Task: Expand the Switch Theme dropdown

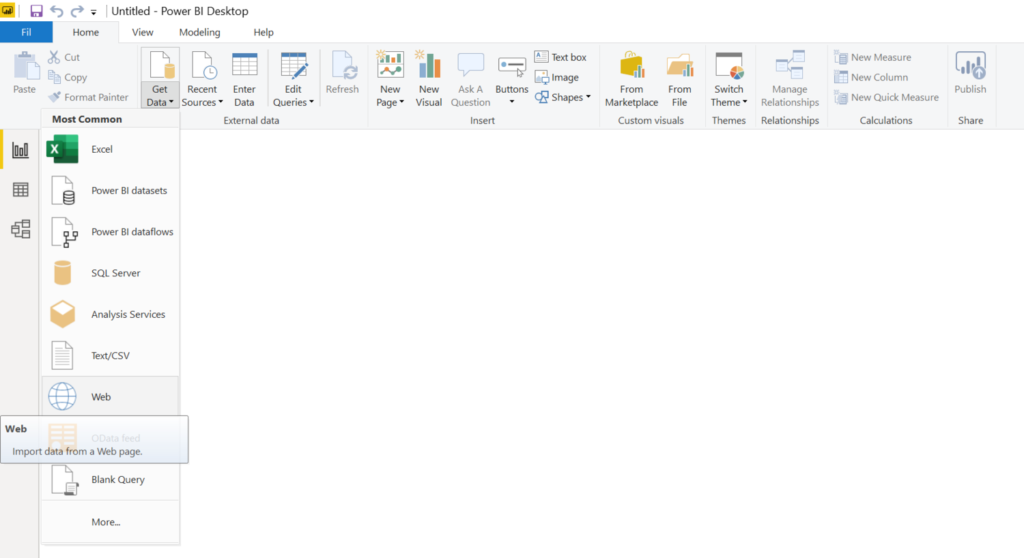Action: point(728,102)
